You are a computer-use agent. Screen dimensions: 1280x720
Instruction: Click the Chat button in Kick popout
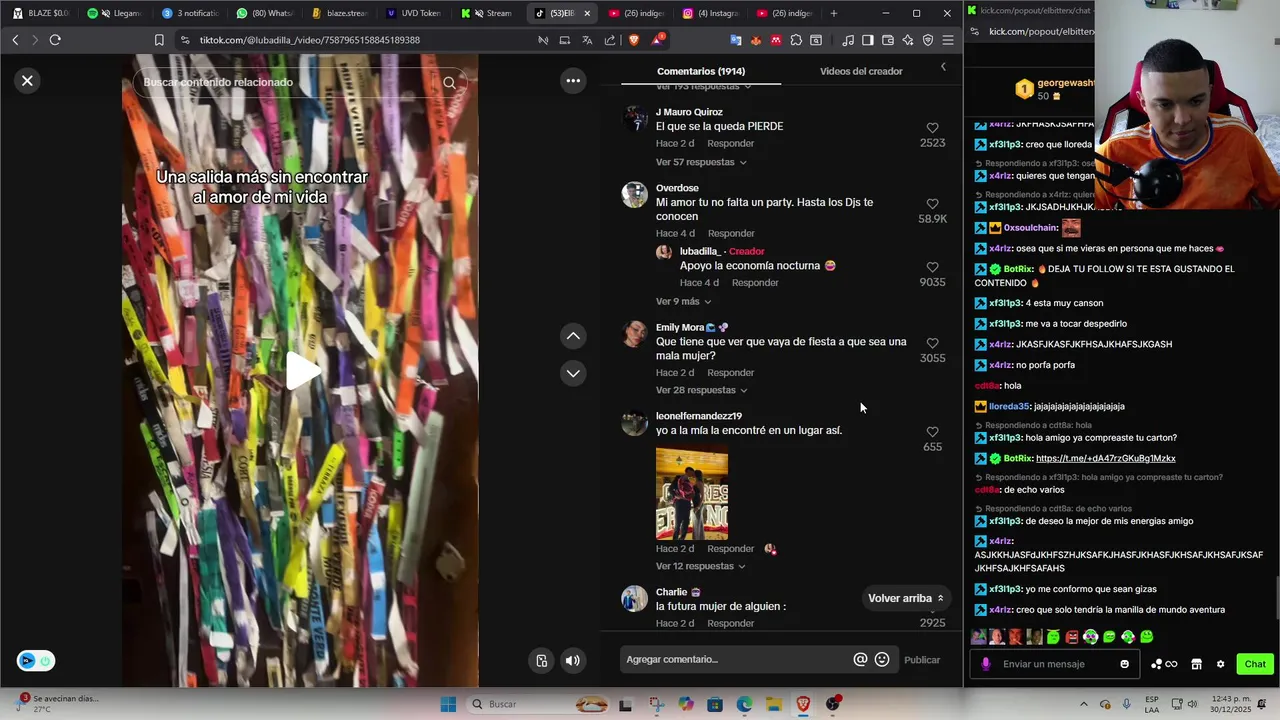(x=1255, y=664)
